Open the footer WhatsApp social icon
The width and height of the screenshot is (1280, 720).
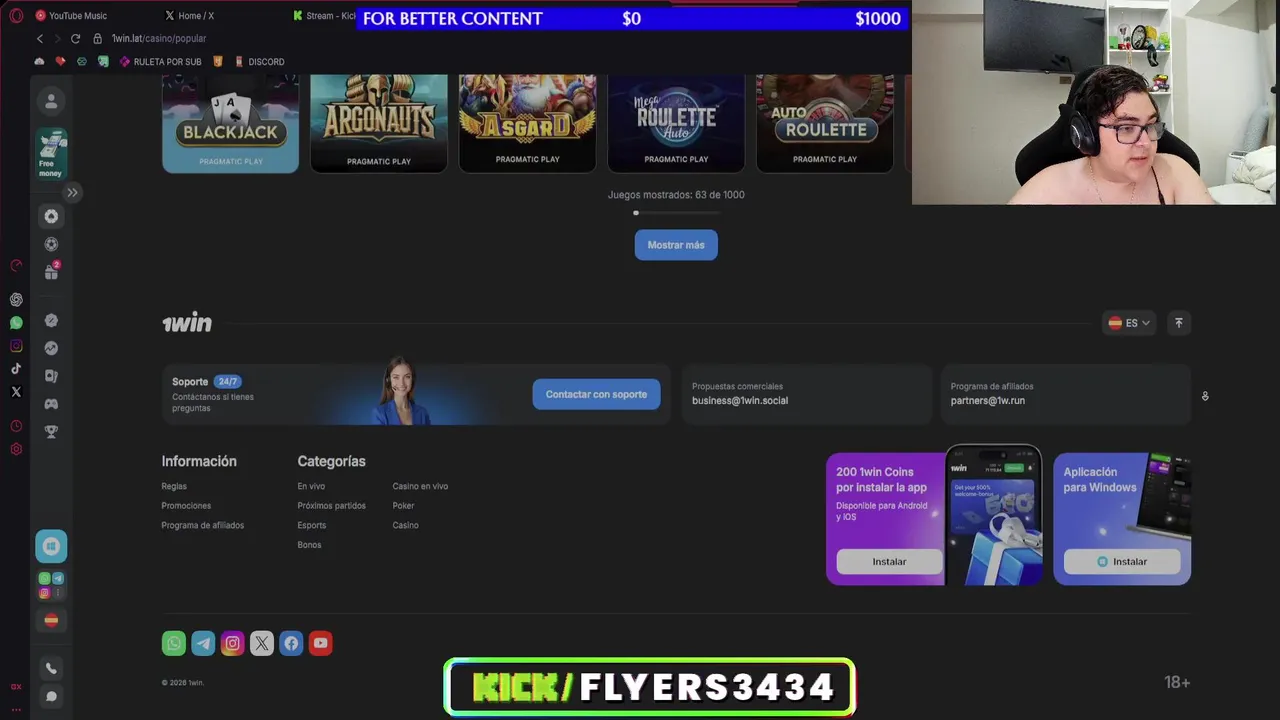tap(174, 643)
